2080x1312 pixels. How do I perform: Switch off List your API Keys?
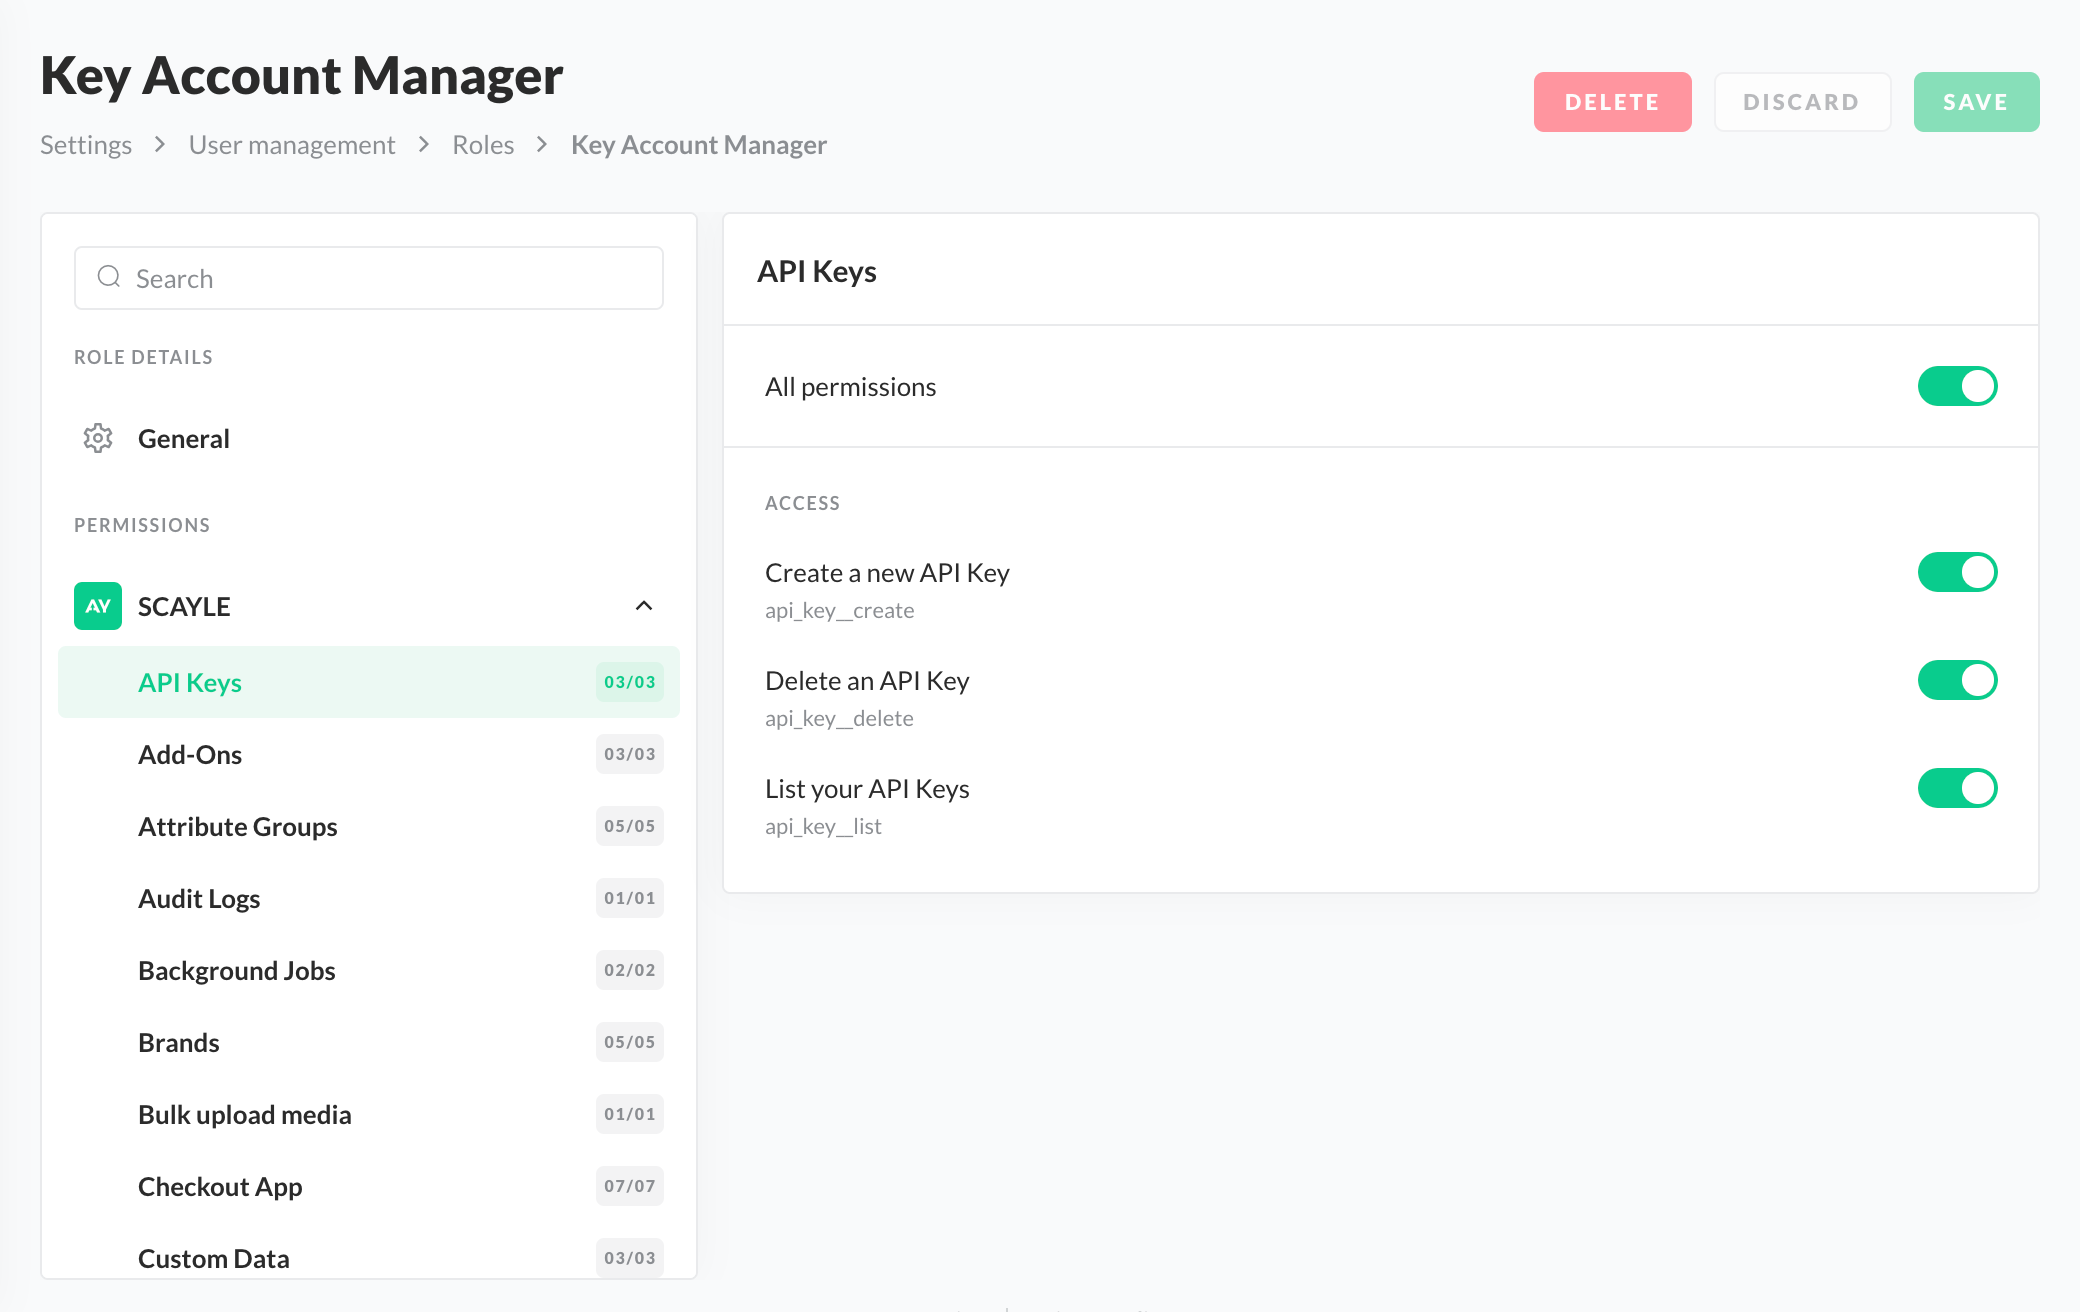[x=1957, y=788]
